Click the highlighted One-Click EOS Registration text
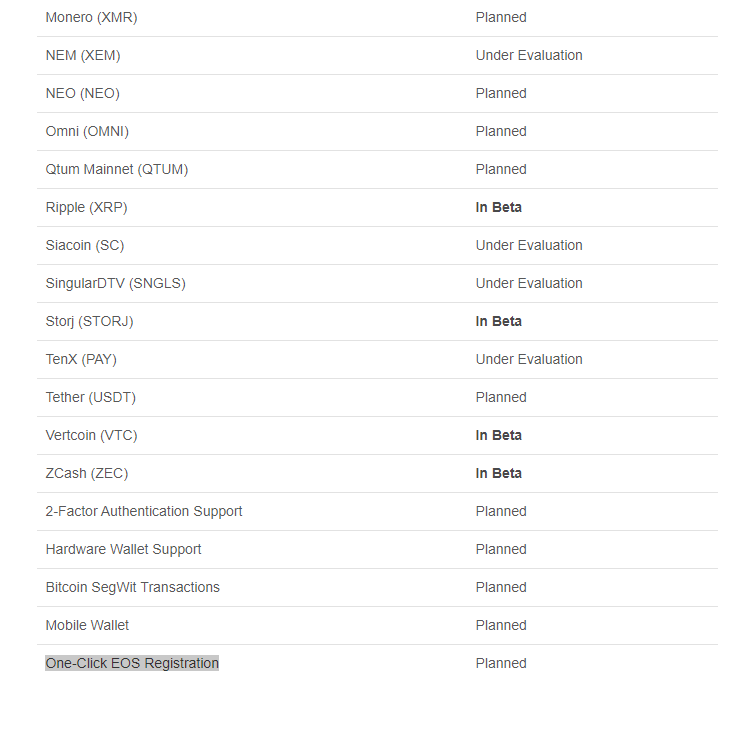 pyautogui.click(x=132, y=663)
